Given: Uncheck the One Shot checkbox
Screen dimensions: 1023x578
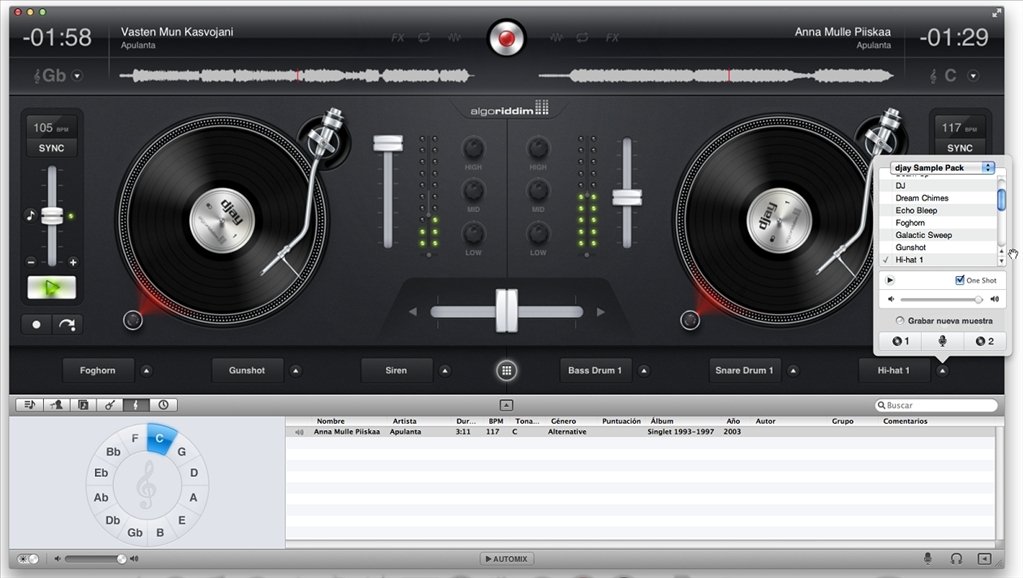Looking at the screenshot, I should (x=960, y=281).
